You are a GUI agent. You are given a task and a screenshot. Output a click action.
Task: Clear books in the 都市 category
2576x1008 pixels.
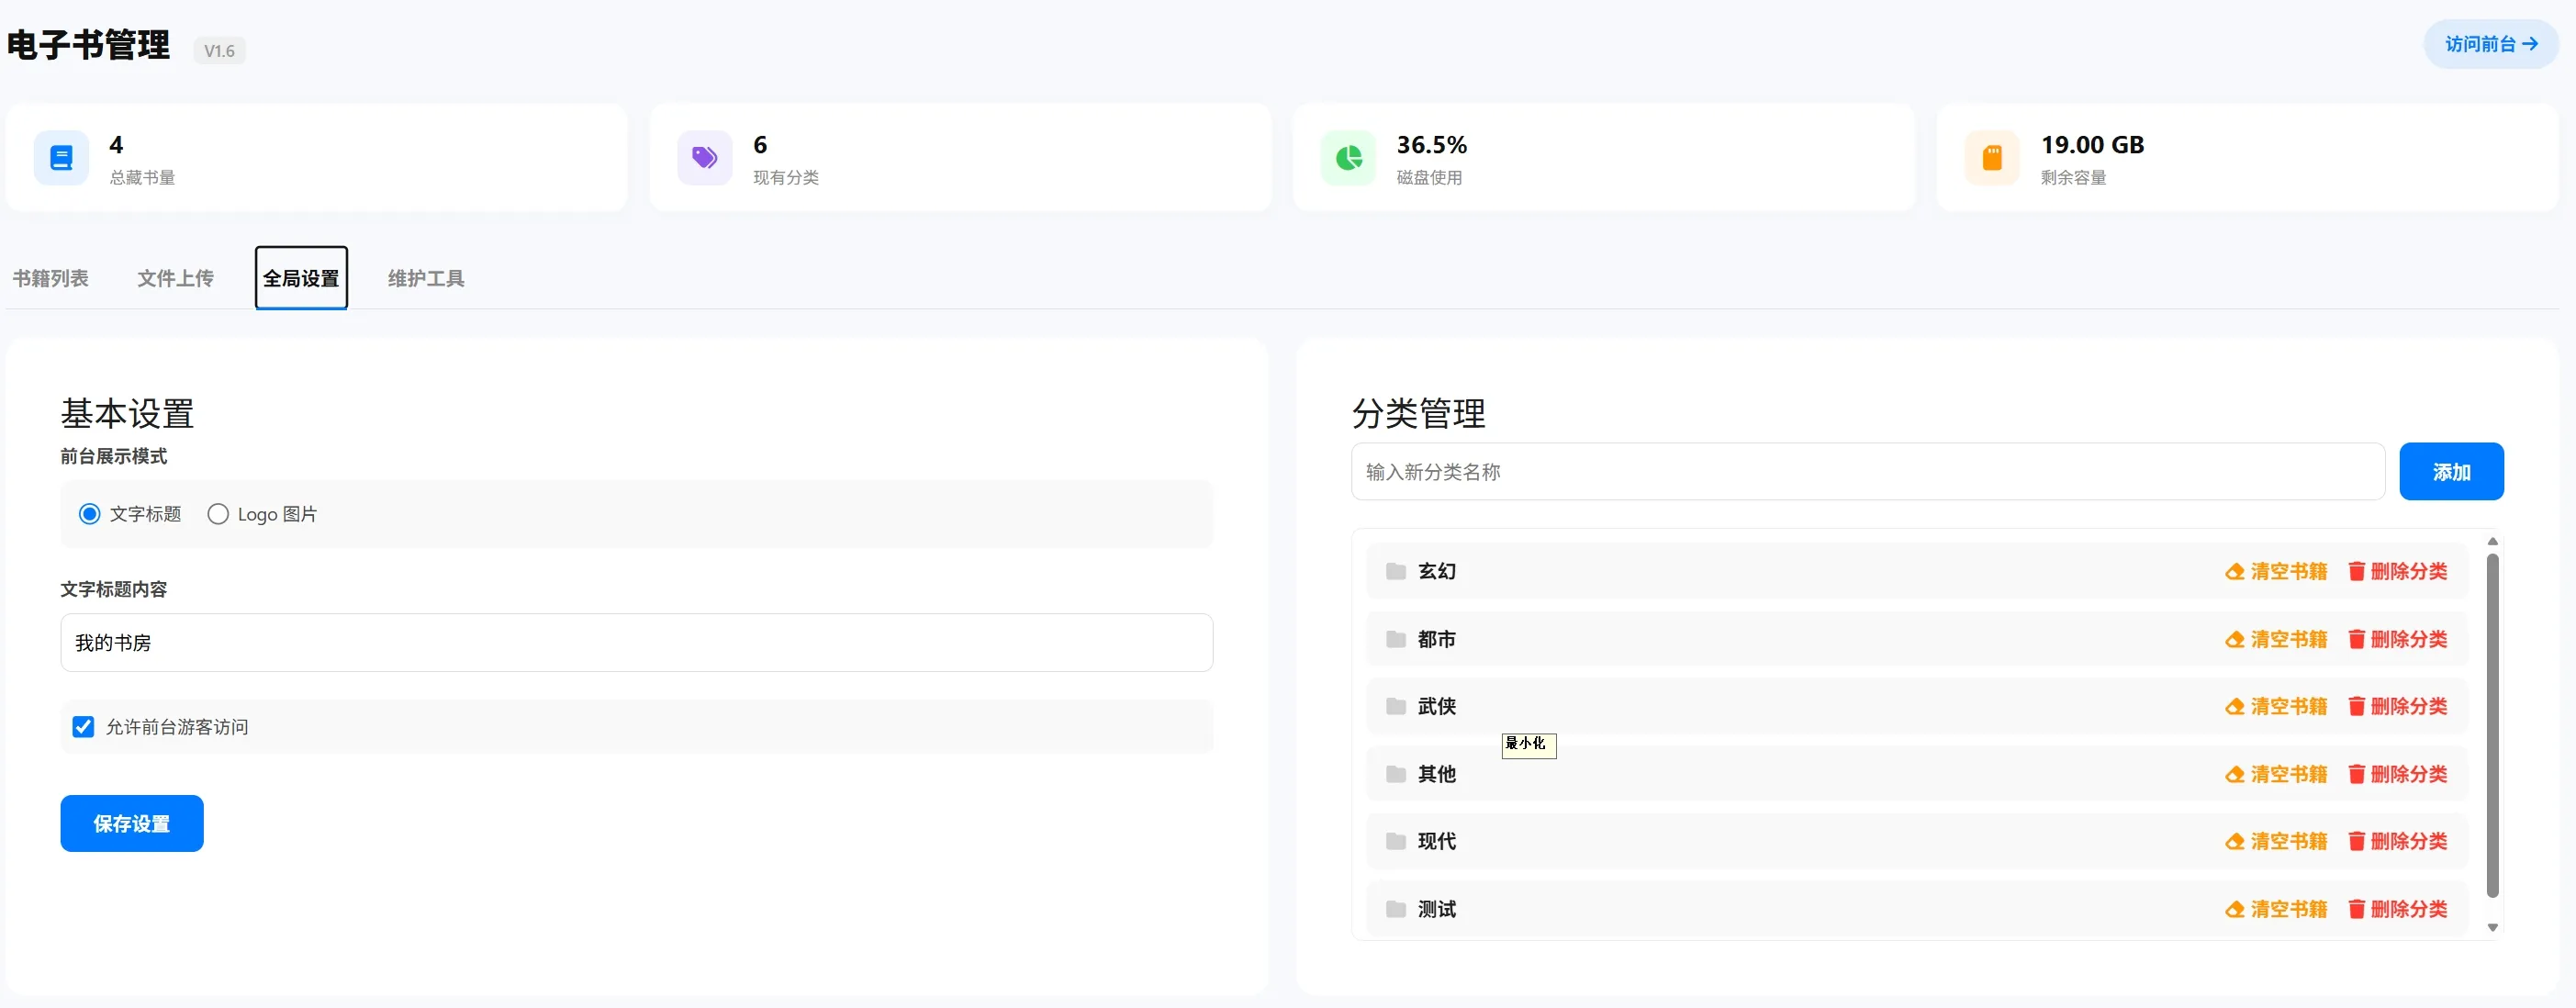pos(2276,639)
